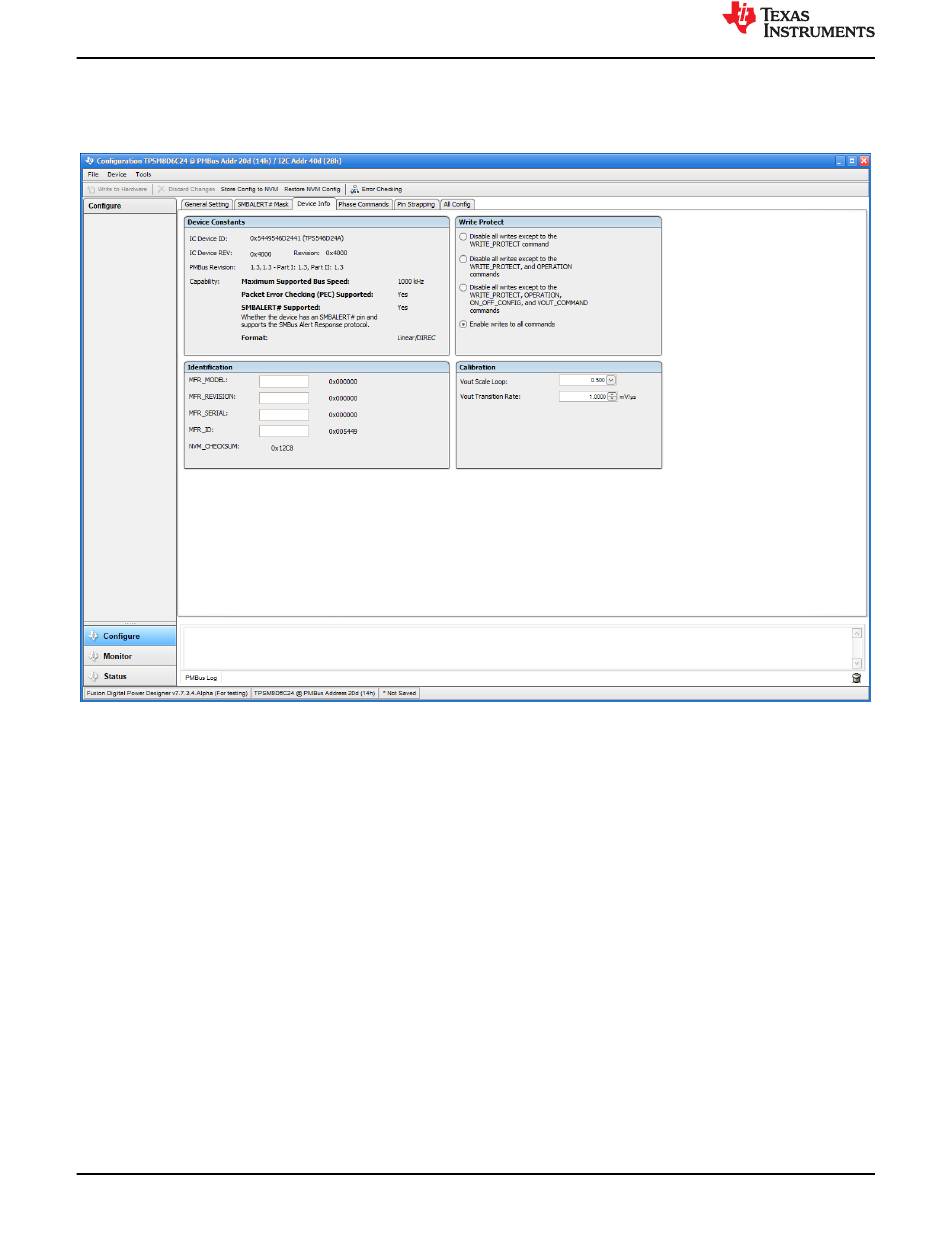The width and height of the screenshot is (950, 1237).
Task: Select Status in navigation panel
Action: [x=130, y=676]
